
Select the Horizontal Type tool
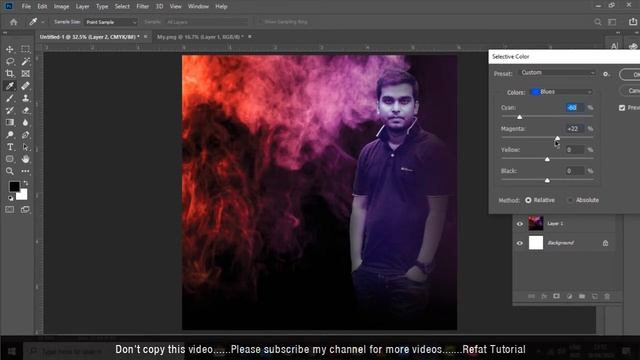click(x=10, y=147)
